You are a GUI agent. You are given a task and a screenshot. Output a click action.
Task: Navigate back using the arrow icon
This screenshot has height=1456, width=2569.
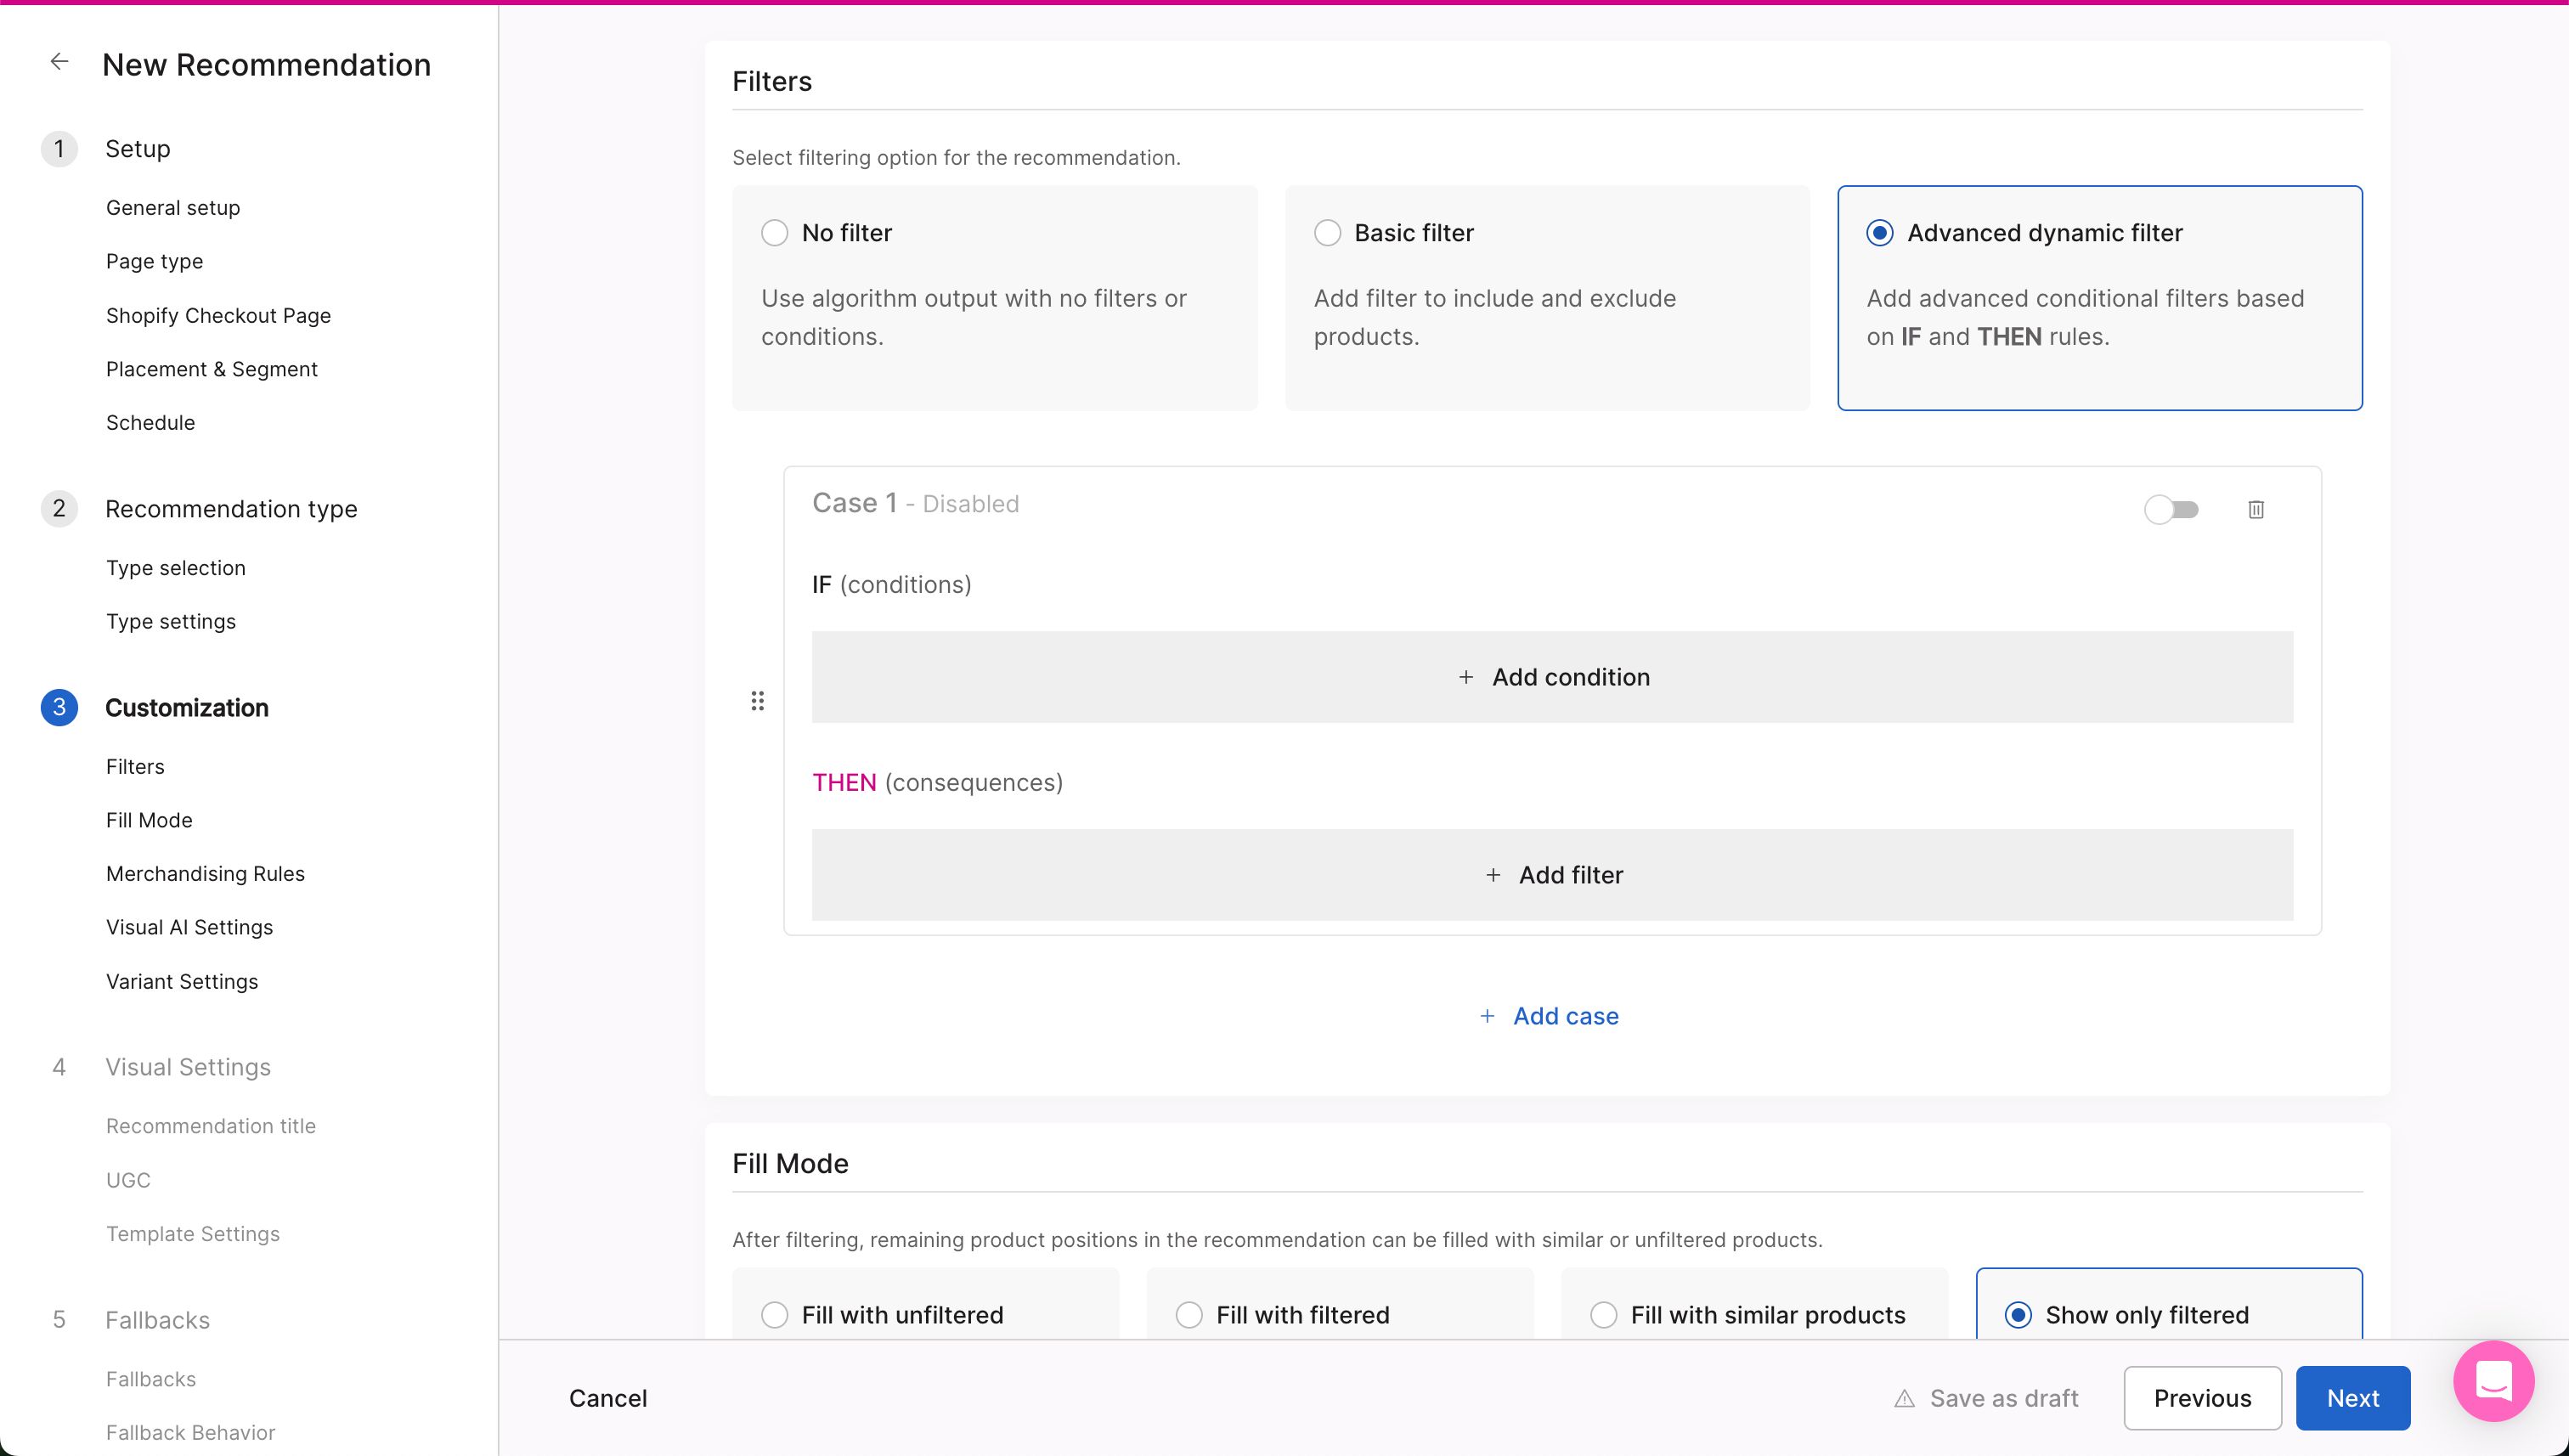tap(59, 61)
